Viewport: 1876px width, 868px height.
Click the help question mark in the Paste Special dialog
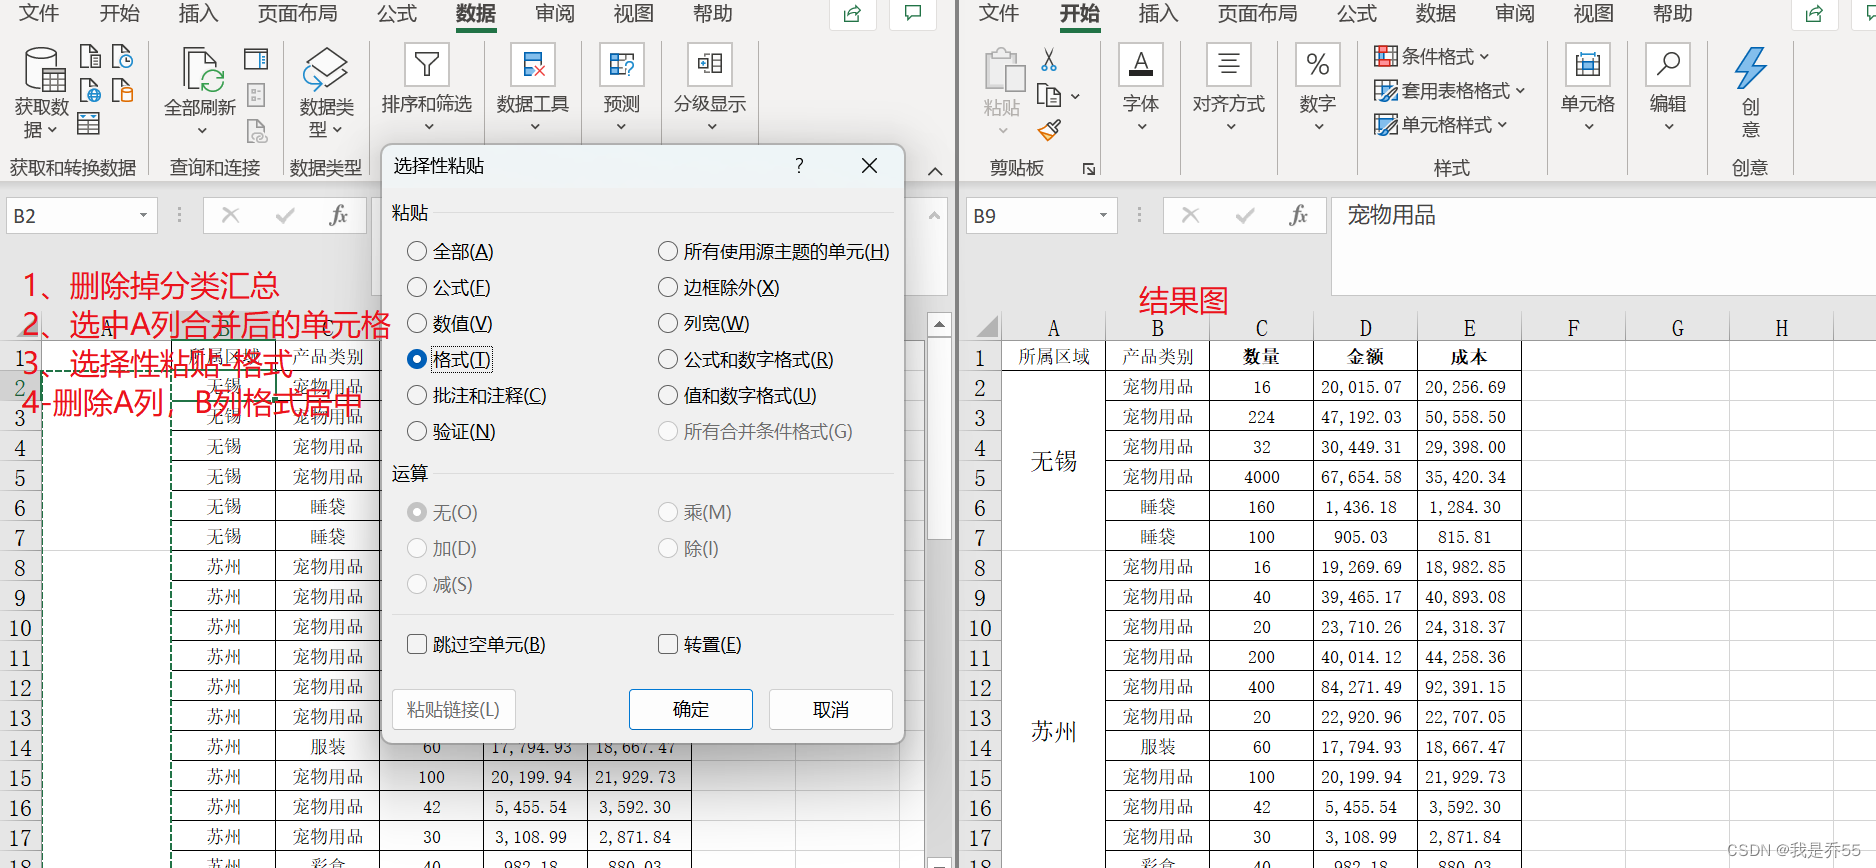click(x=799, y=166)
